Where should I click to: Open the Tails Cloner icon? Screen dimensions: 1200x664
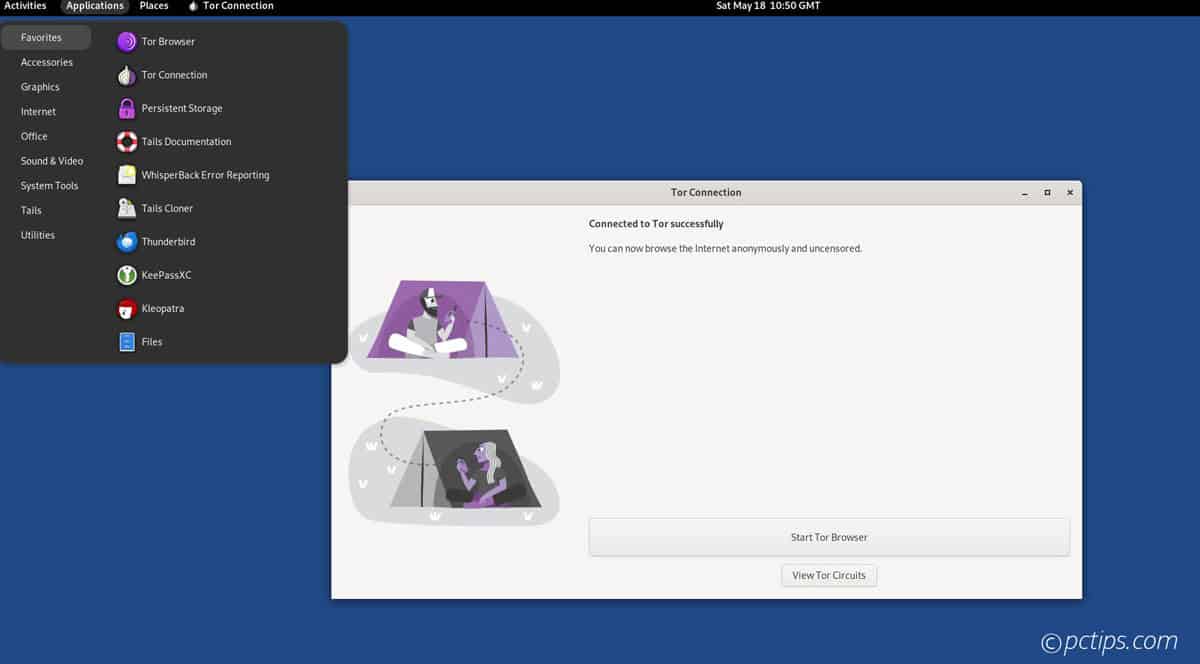click(x=127, y=208)
